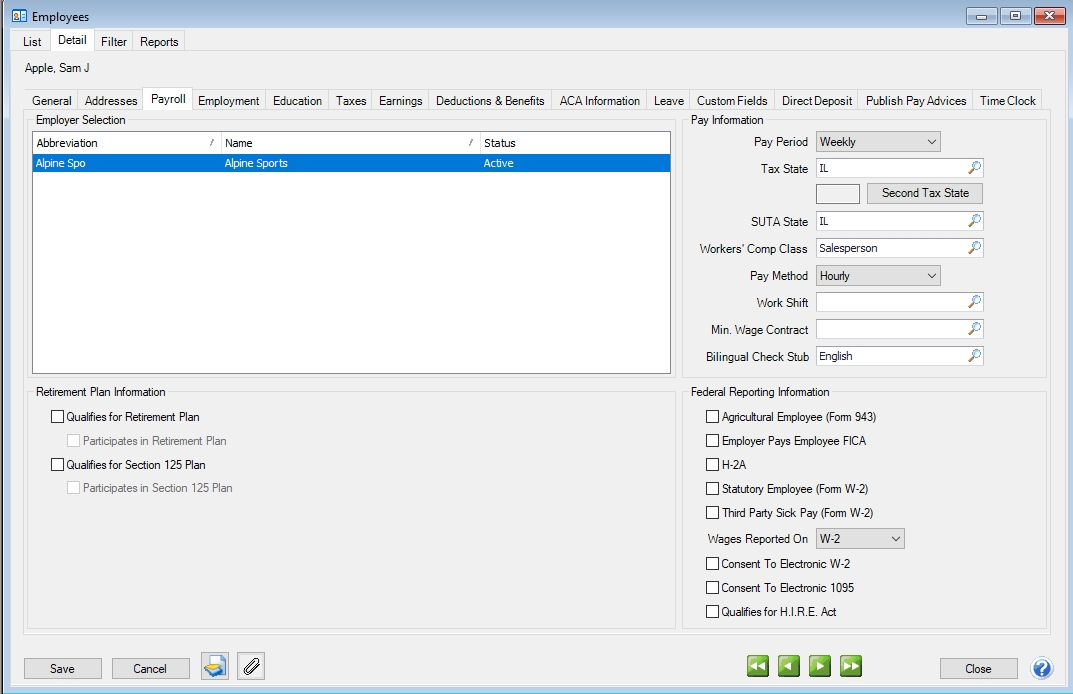This screenshot has height=694, width=1073.
Task: Expand Wages Reported On dropdown
Action: tap(860, 539)
